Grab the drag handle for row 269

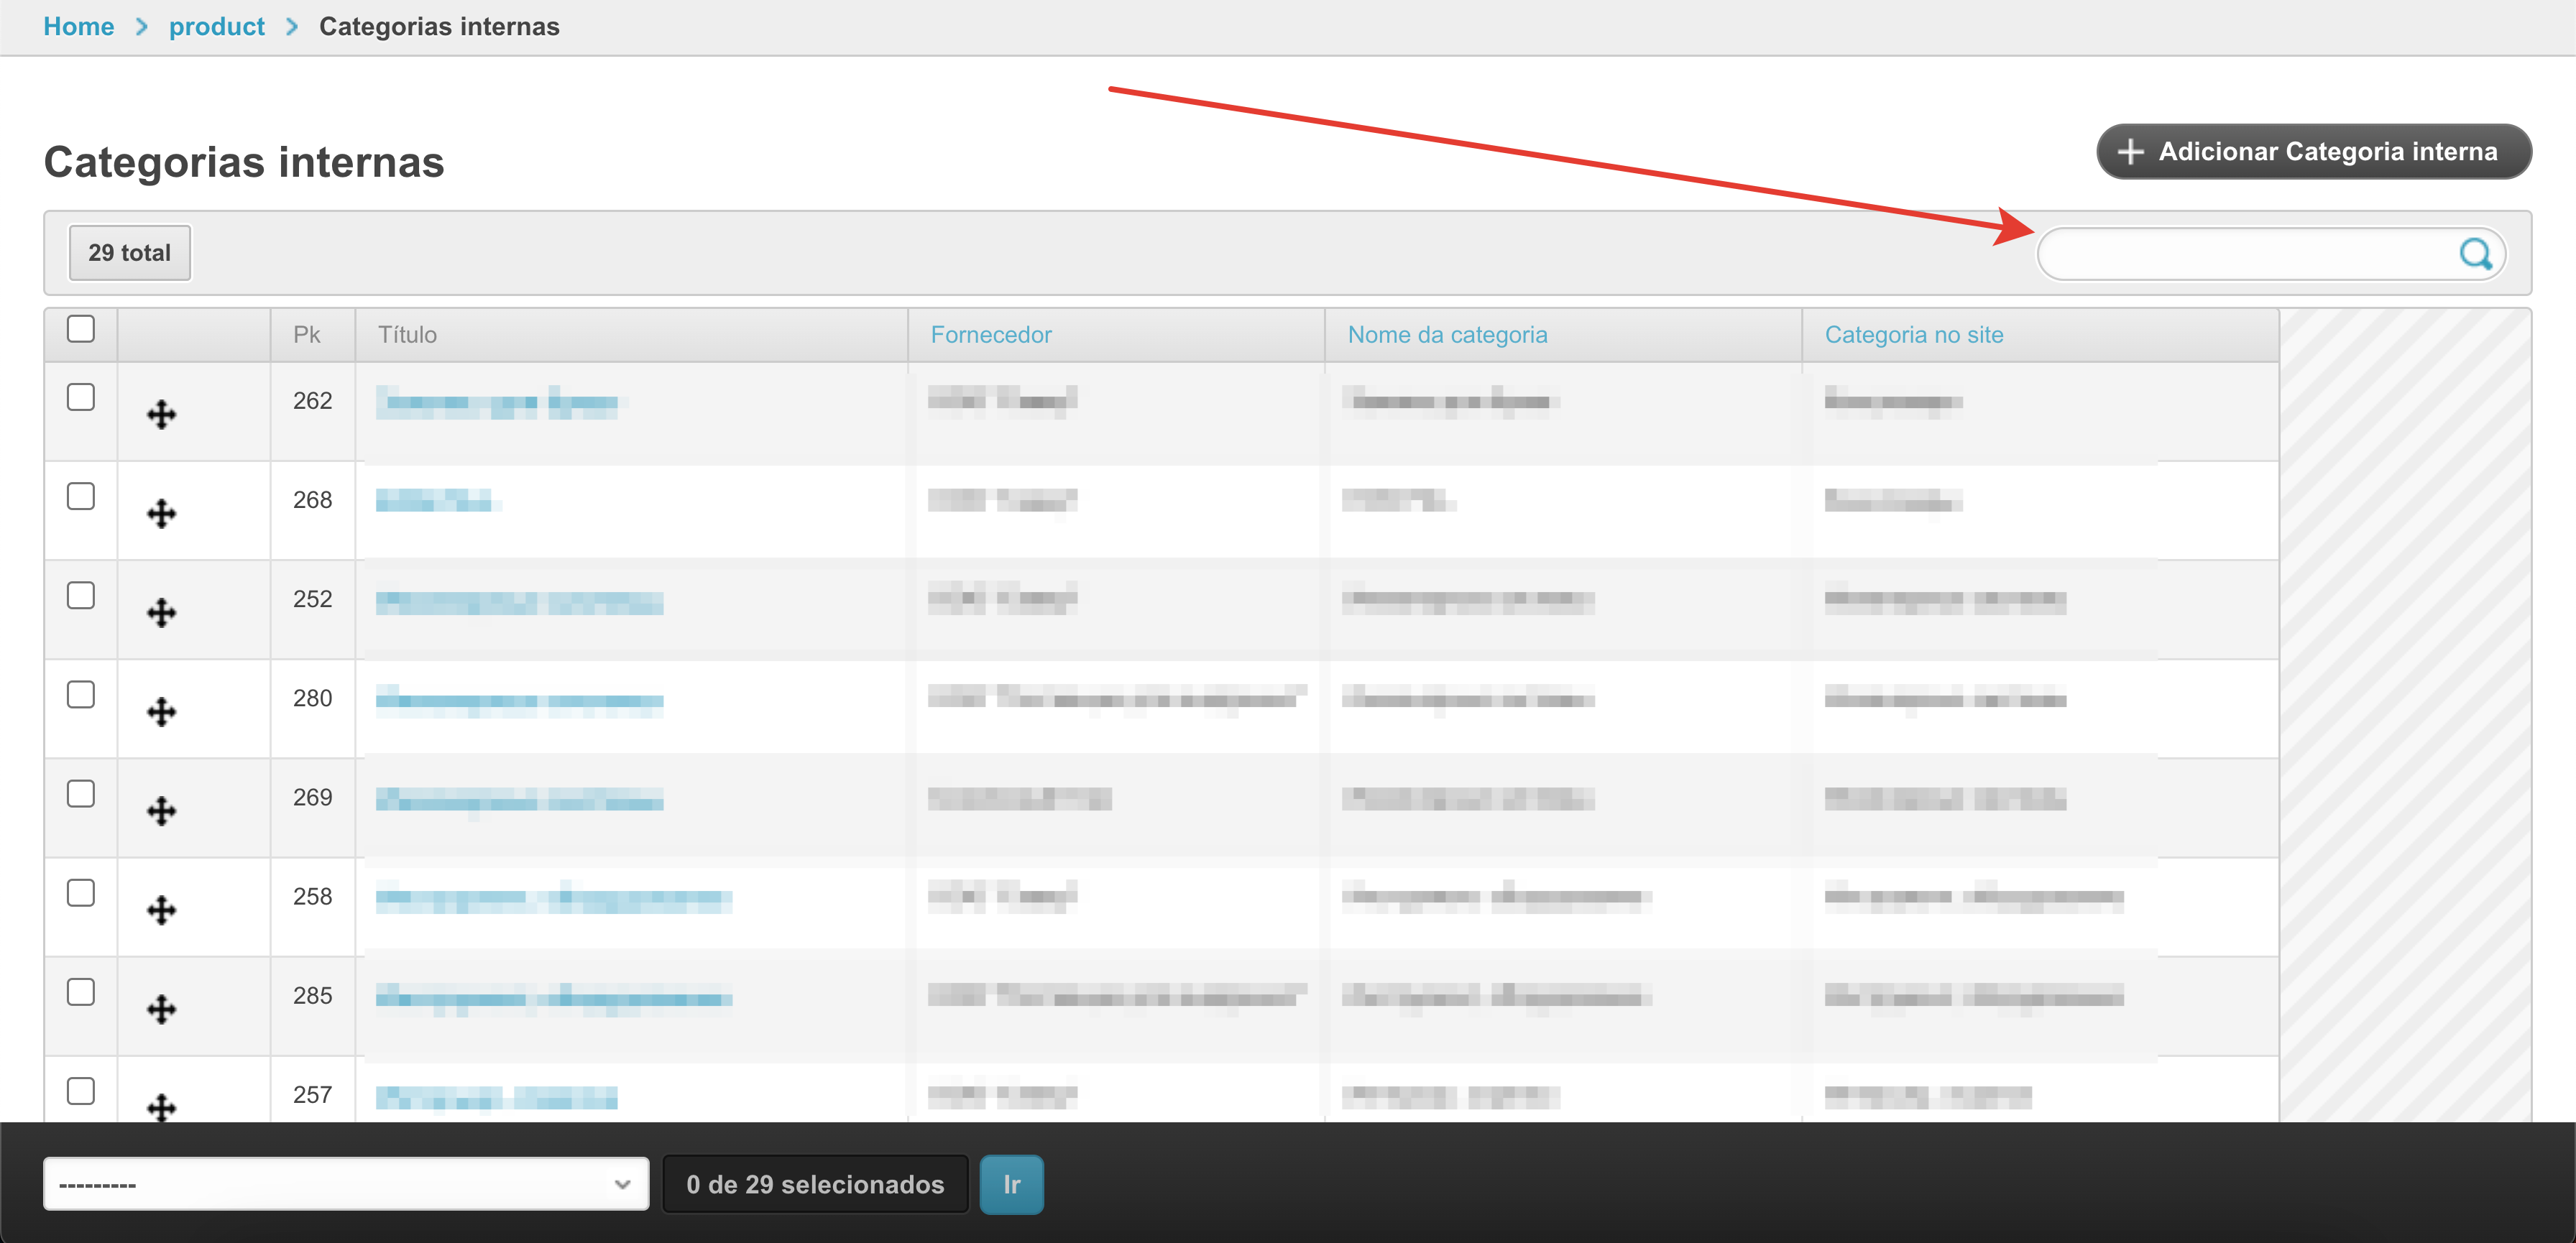pyautogui.click(x=161, y=810)
